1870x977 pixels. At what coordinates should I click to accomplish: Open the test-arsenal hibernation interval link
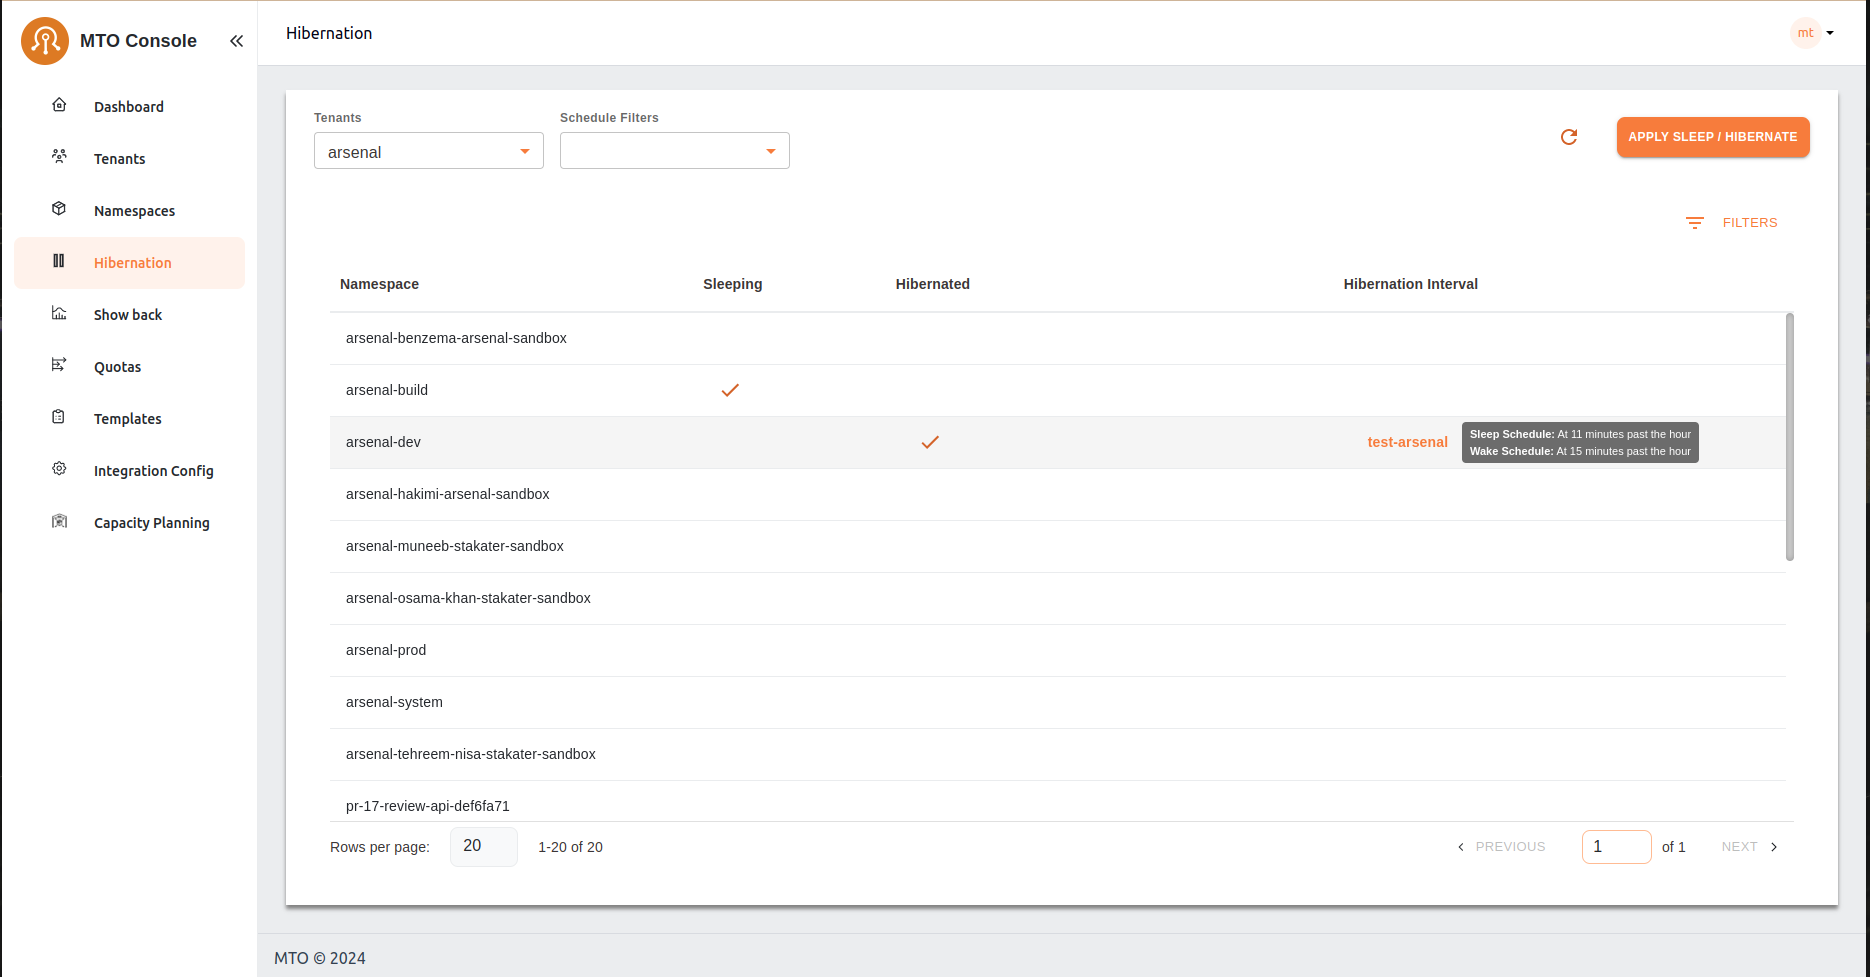click(x=1407, y=442)
